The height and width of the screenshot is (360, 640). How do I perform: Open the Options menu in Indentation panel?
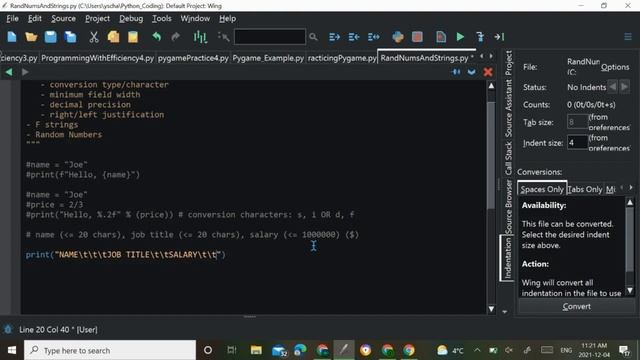(615, 67)
